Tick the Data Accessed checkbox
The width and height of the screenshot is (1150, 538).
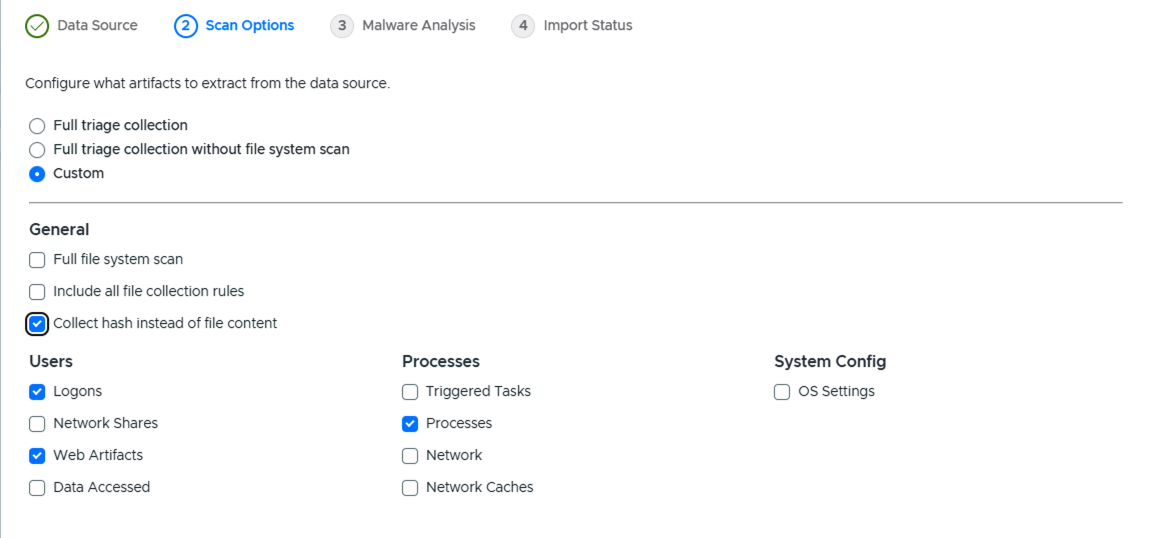[x=37, y=487]
